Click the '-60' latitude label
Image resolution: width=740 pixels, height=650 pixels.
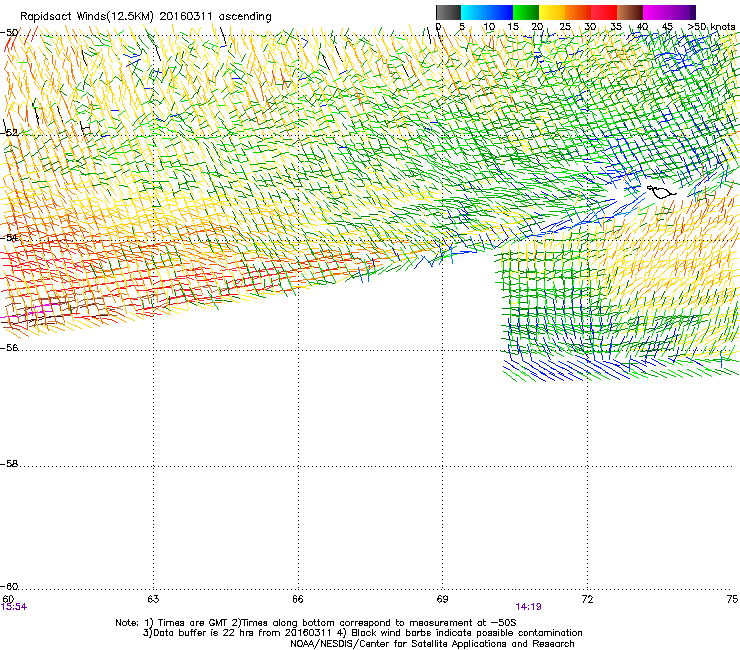(9, 587)
